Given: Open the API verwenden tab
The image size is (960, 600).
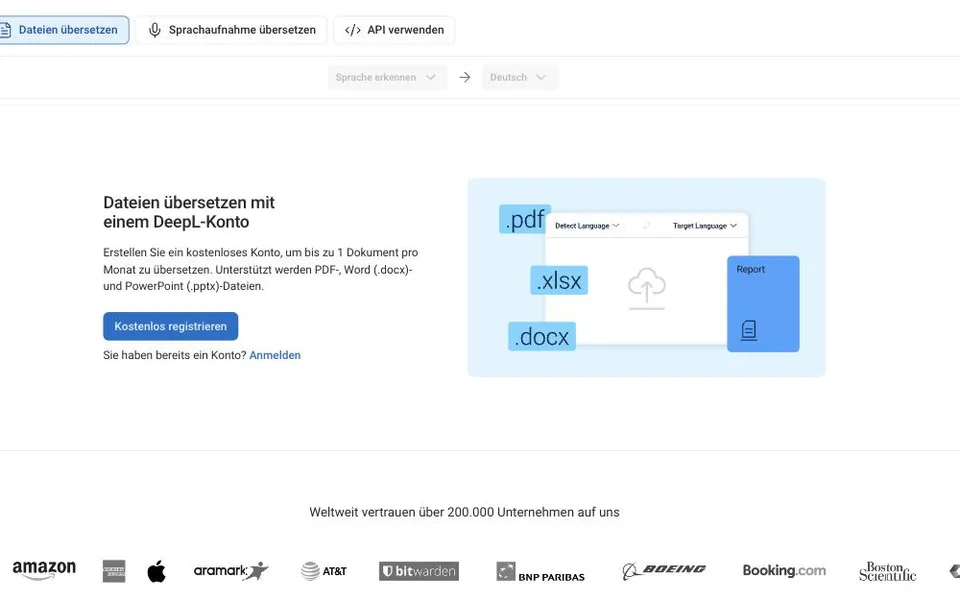Looking at the screenshot, I should (394, 30).
